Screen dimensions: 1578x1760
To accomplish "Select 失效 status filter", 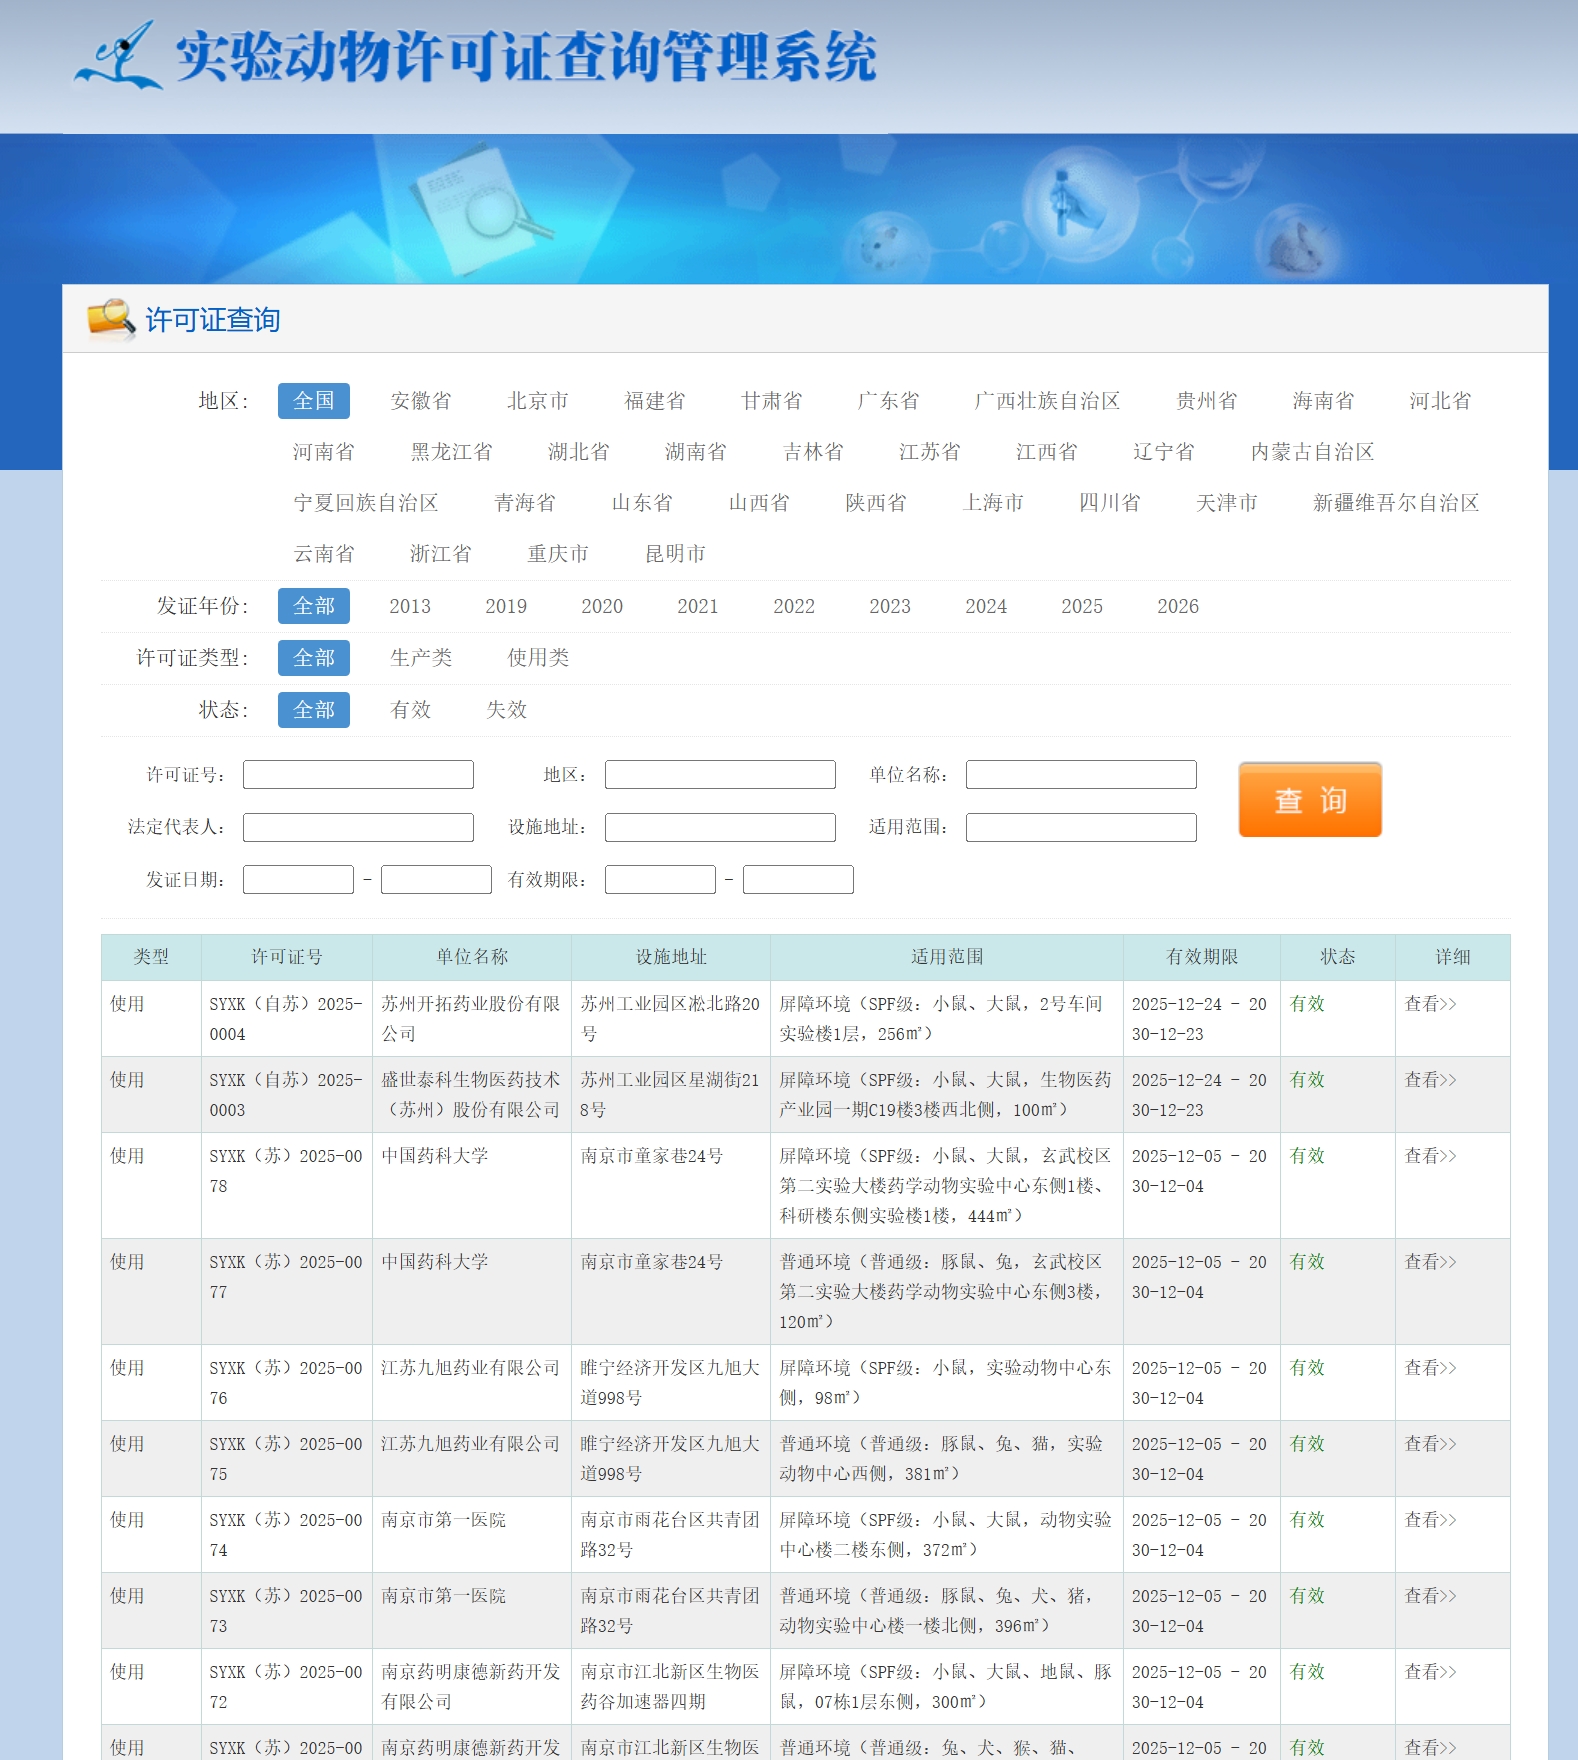I will [506, 710].
